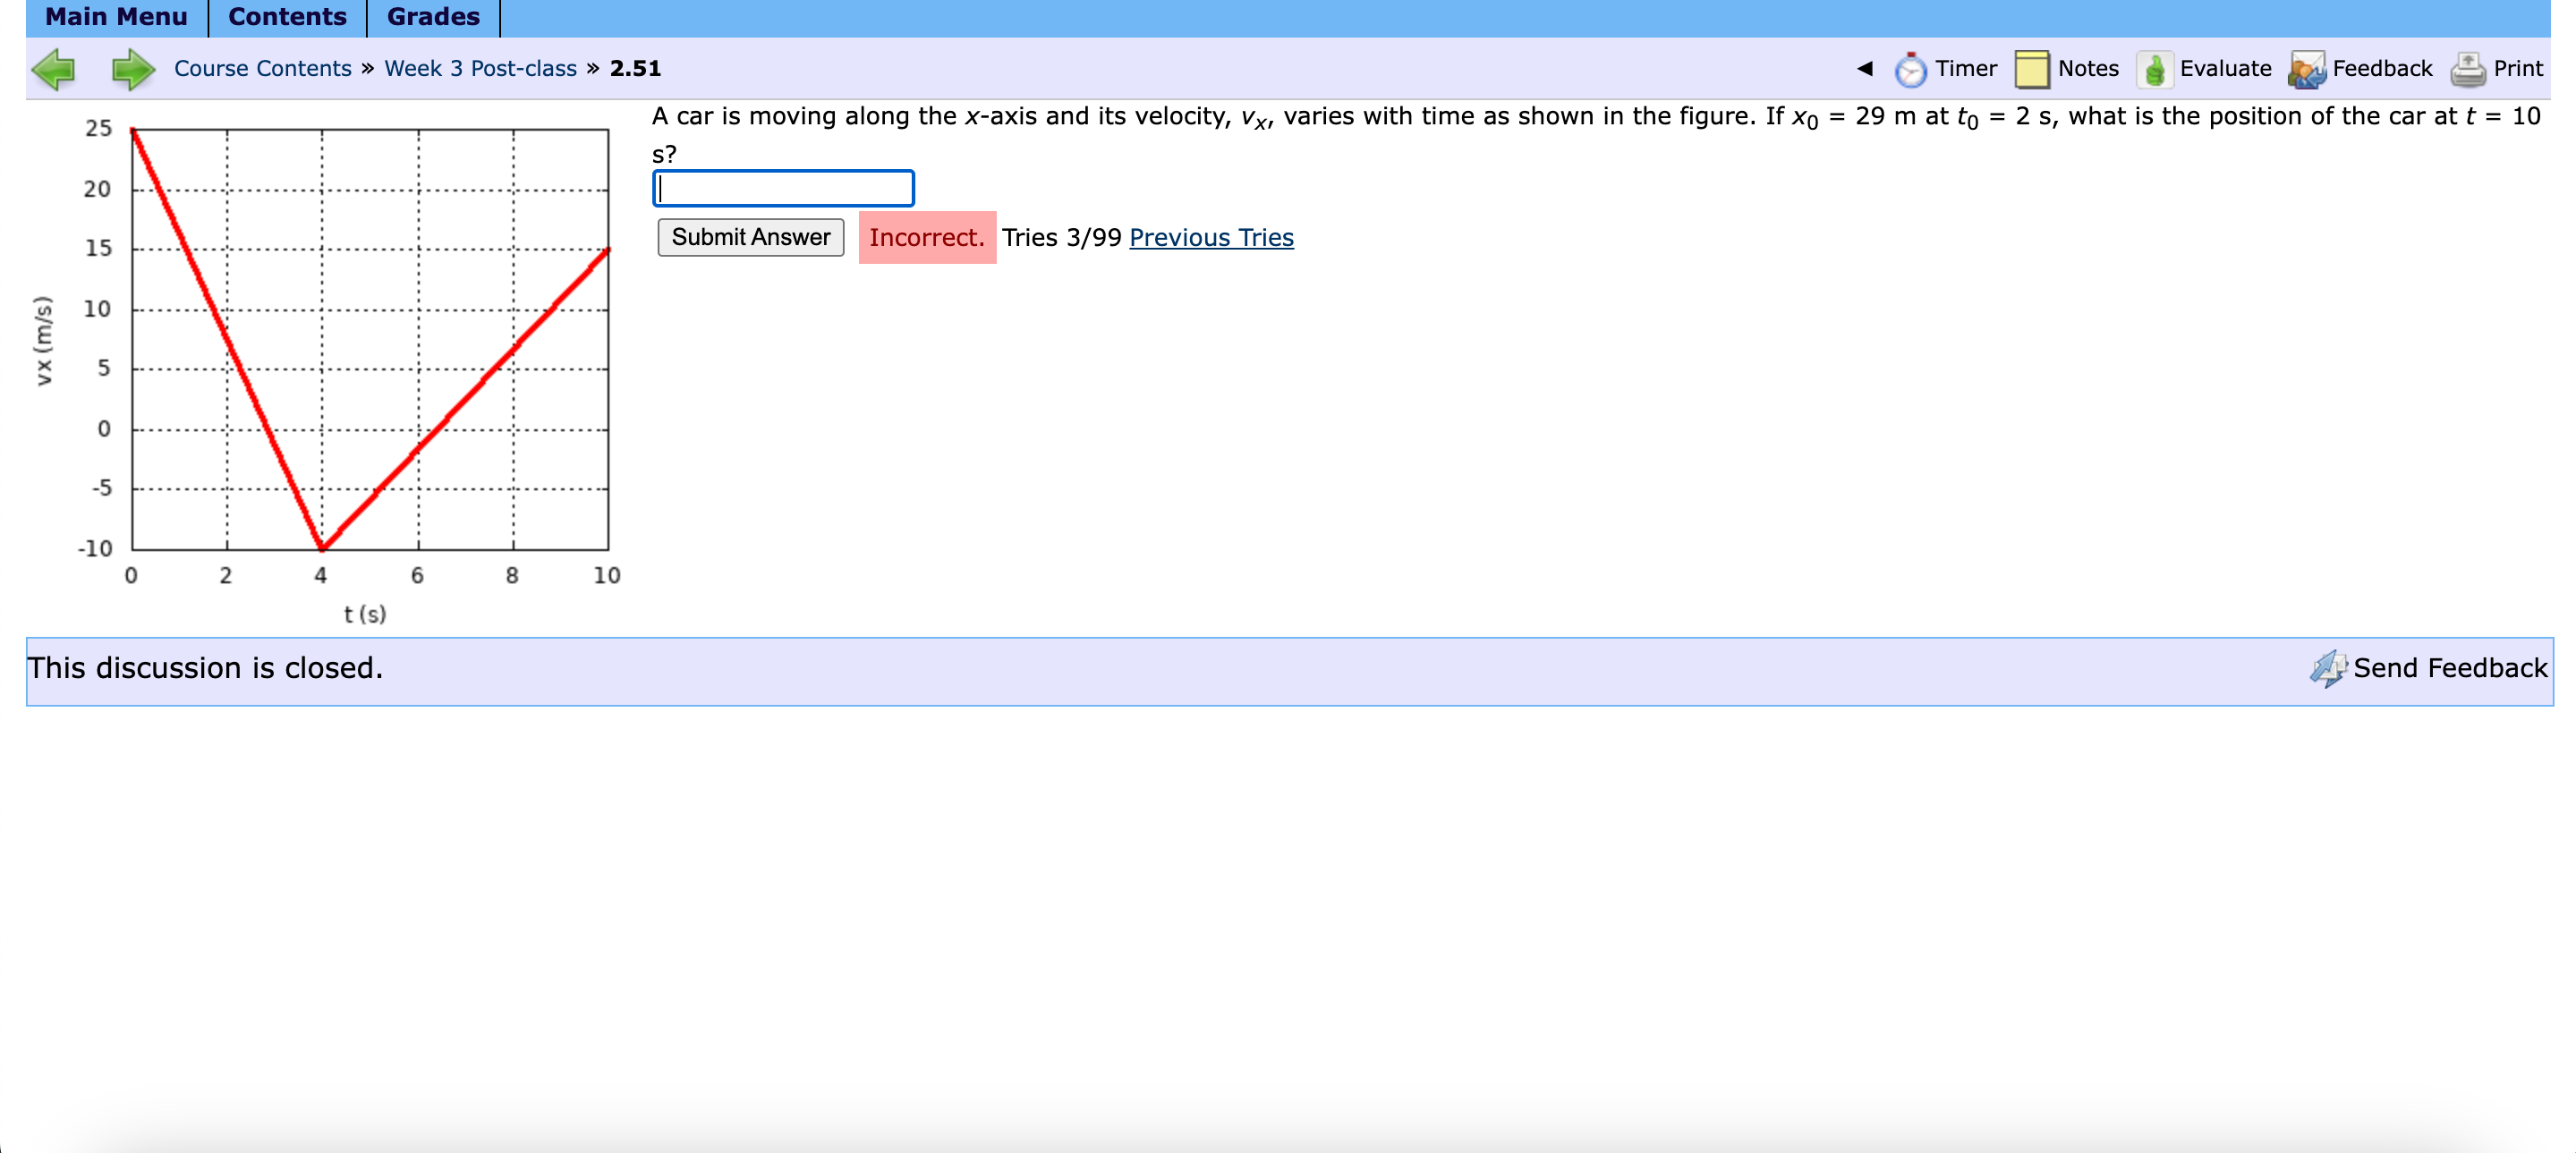Screen dimensions: 2576x1153
Task: Click the velocity versus time graph
Action: point(370,340)
